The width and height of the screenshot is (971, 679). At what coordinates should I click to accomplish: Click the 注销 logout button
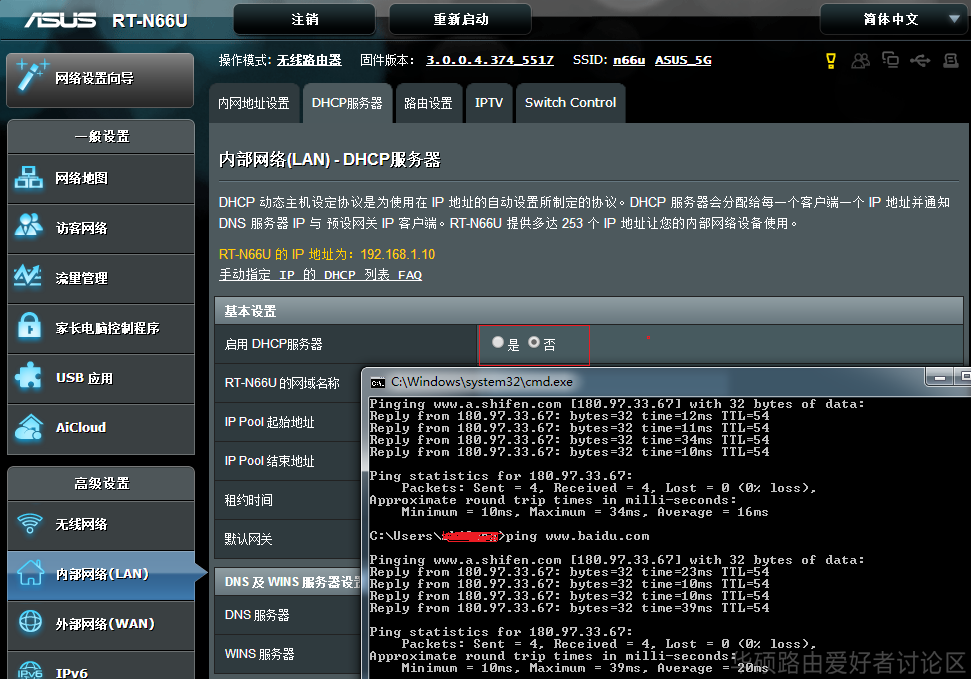tap(305, 19)
